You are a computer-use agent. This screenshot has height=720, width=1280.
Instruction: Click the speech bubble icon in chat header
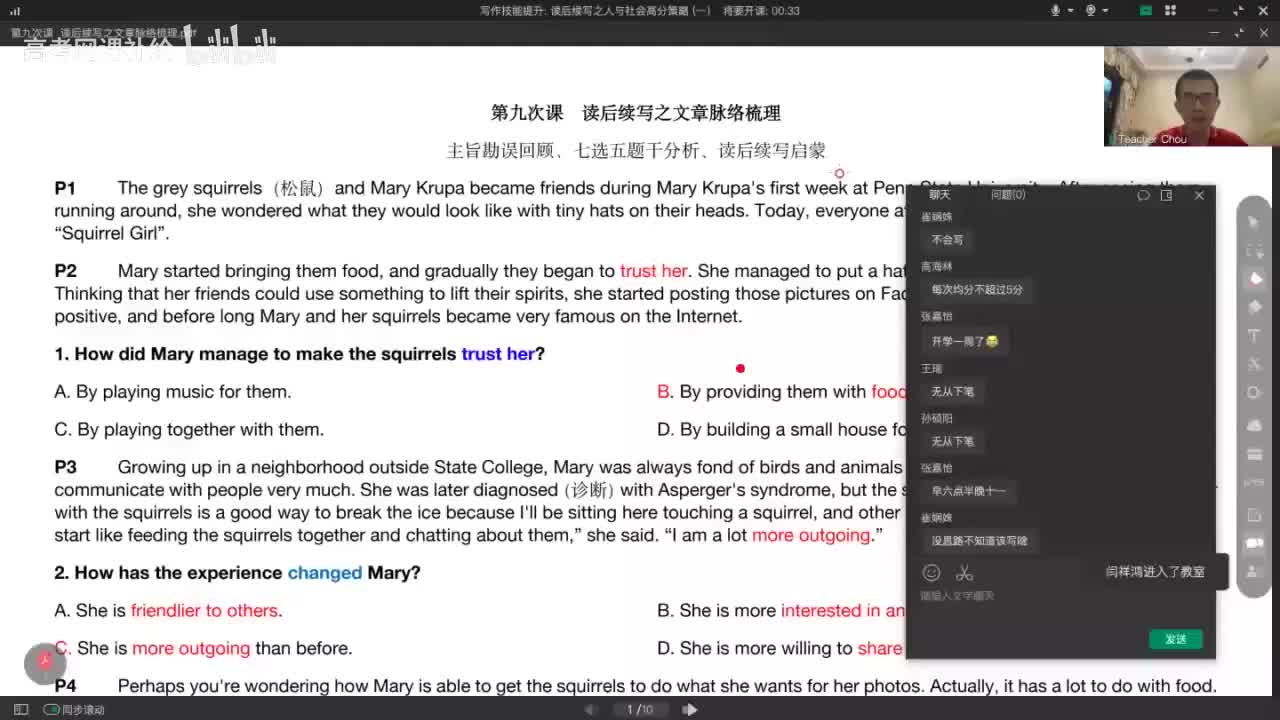click(1143, 195)
